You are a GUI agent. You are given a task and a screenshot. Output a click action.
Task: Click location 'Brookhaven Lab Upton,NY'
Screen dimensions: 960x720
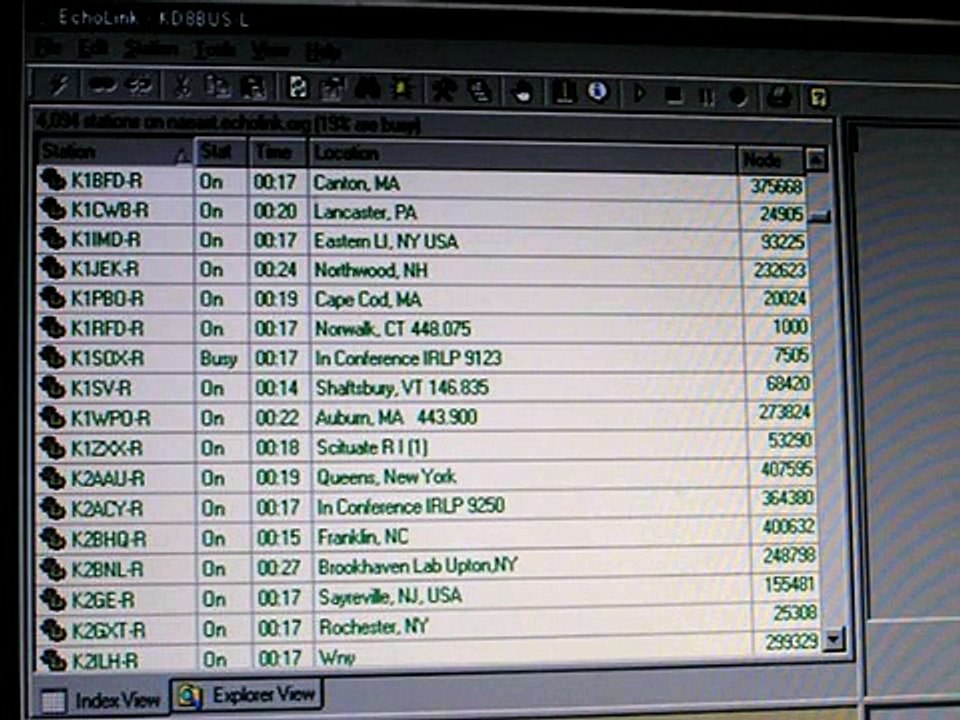[418, 566]
